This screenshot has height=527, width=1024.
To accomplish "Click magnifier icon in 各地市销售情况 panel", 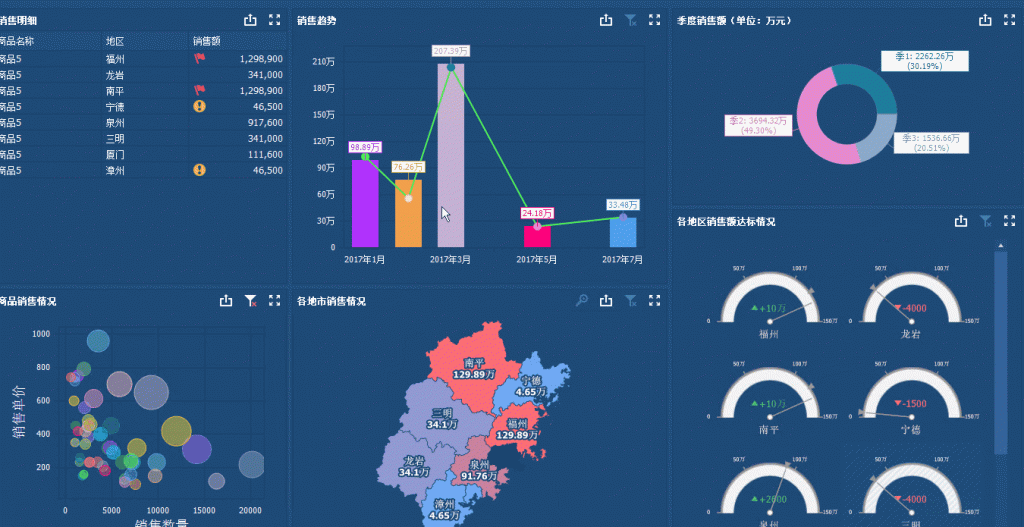I will [x=581, y=300].
